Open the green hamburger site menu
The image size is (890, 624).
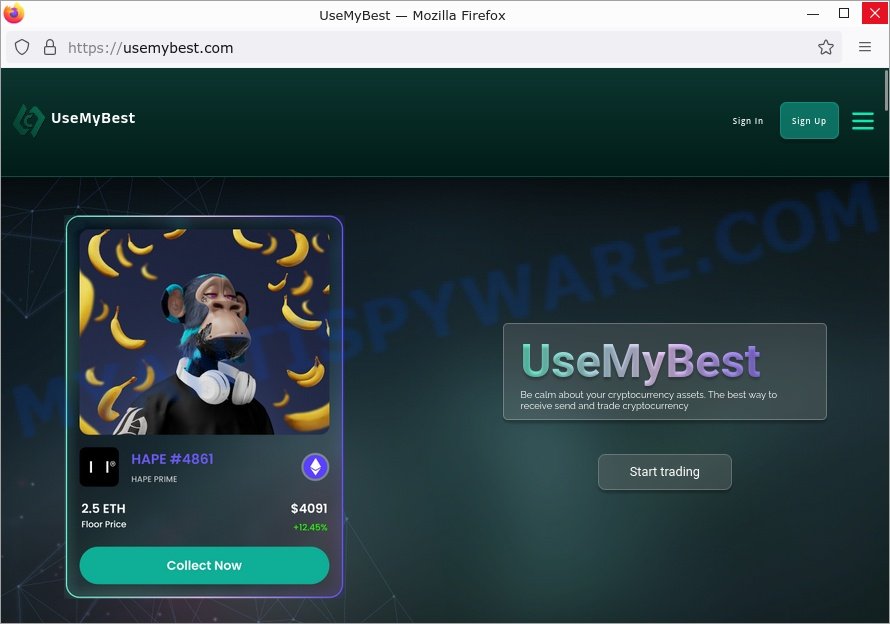[863, 120]
